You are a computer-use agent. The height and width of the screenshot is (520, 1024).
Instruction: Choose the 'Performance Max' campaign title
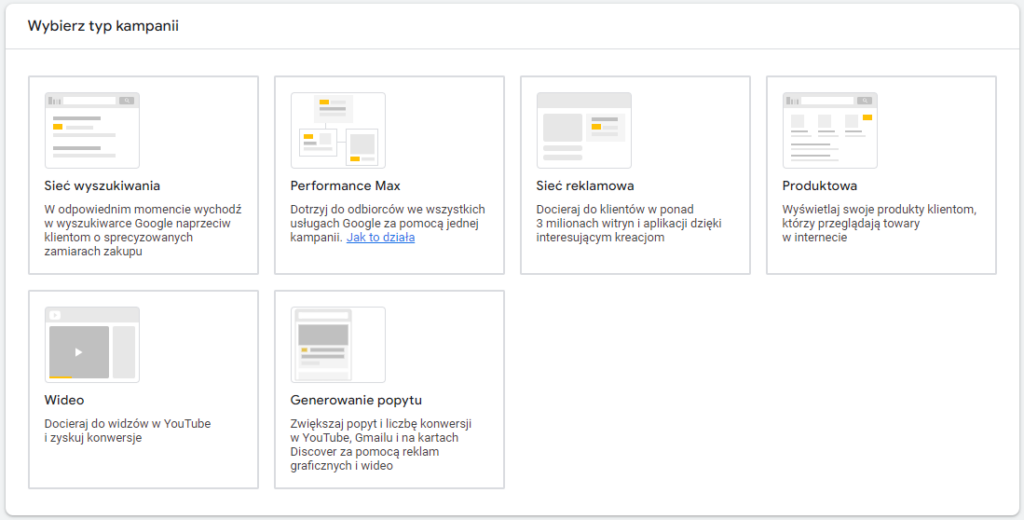coord(345,186)
